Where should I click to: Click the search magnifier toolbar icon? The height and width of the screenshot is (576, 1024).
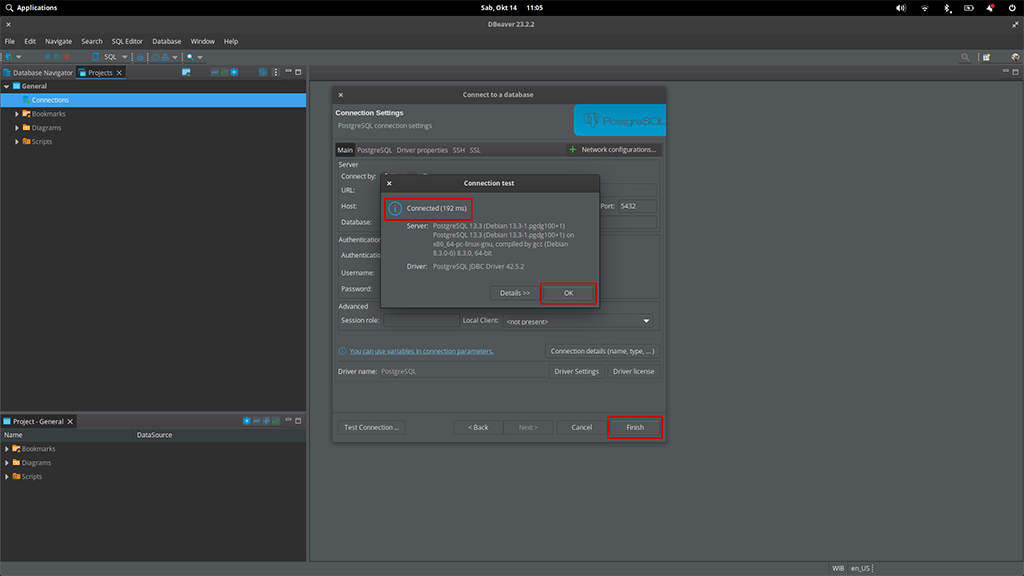pyautogui.click(x=191, y=57)
